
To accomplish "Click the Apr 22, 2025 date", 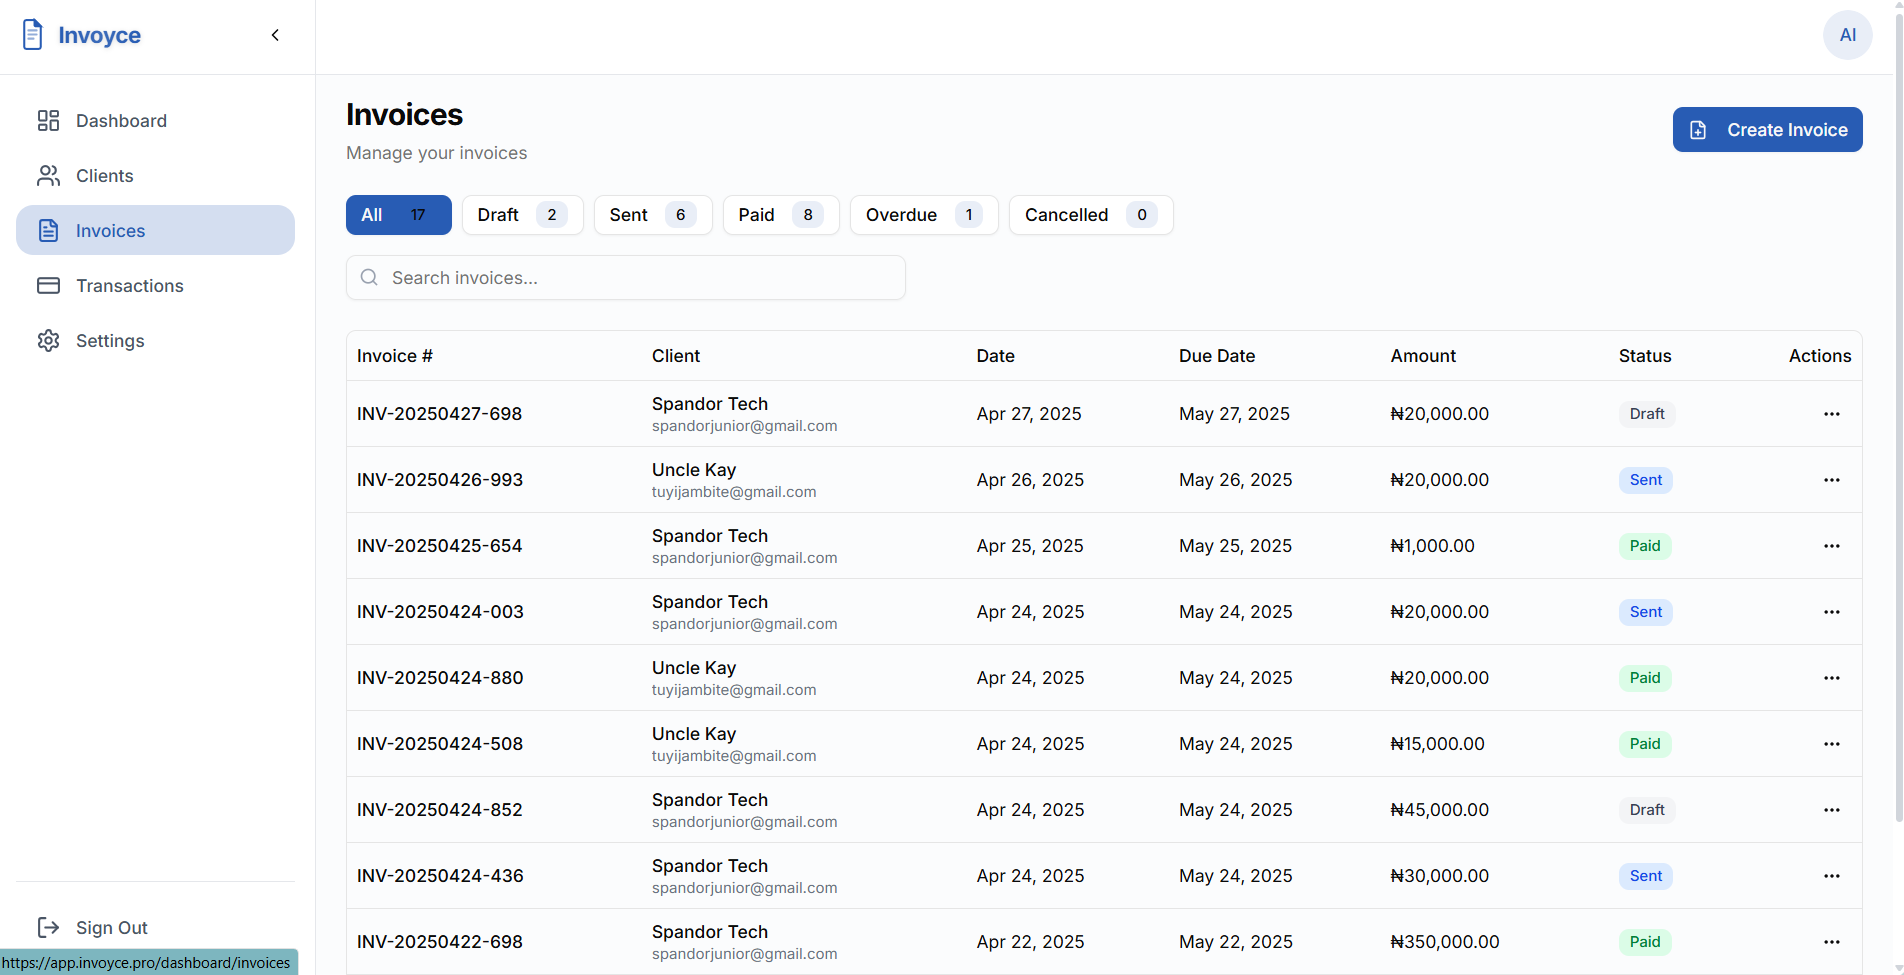I will click(1029, 942).
